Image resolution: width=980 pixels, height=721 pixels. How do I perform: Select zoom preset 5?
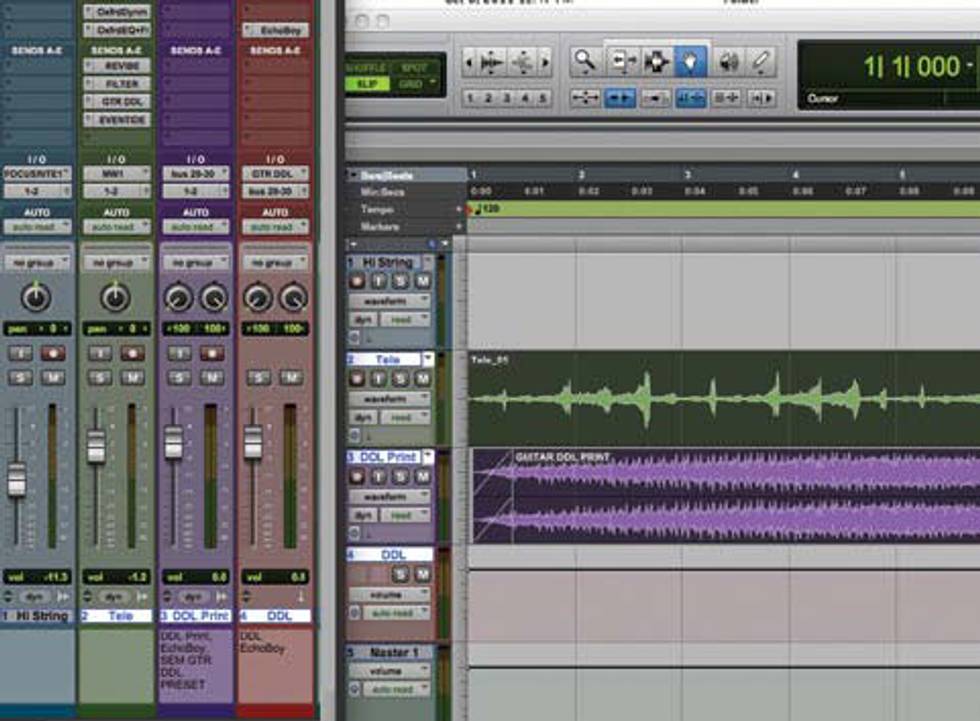click(543, 98)
